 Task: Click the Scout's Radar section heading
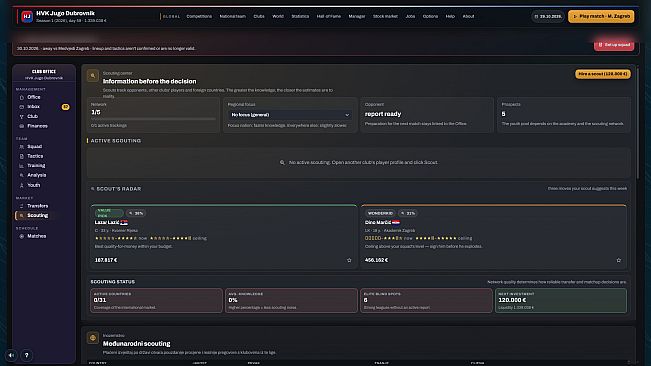tap(119, 189)
